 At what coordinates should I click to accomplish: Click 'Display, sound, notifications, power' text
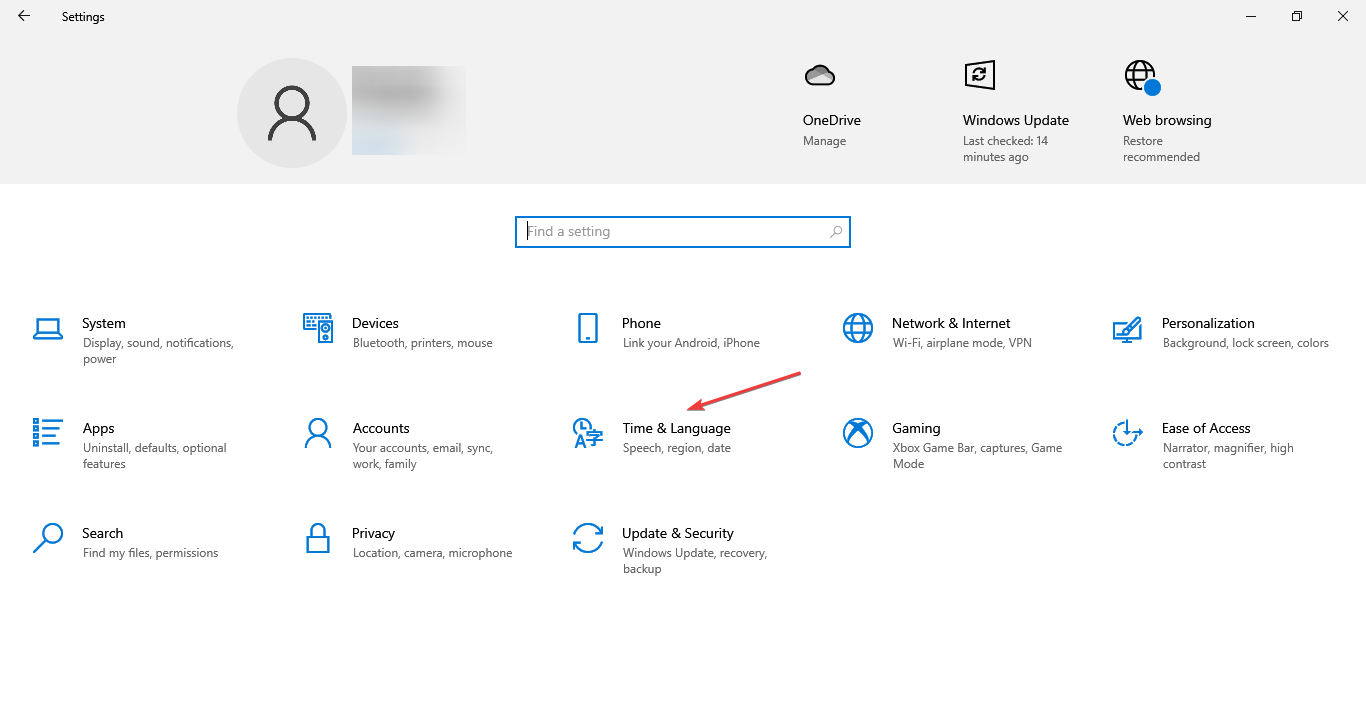[158, 351]
